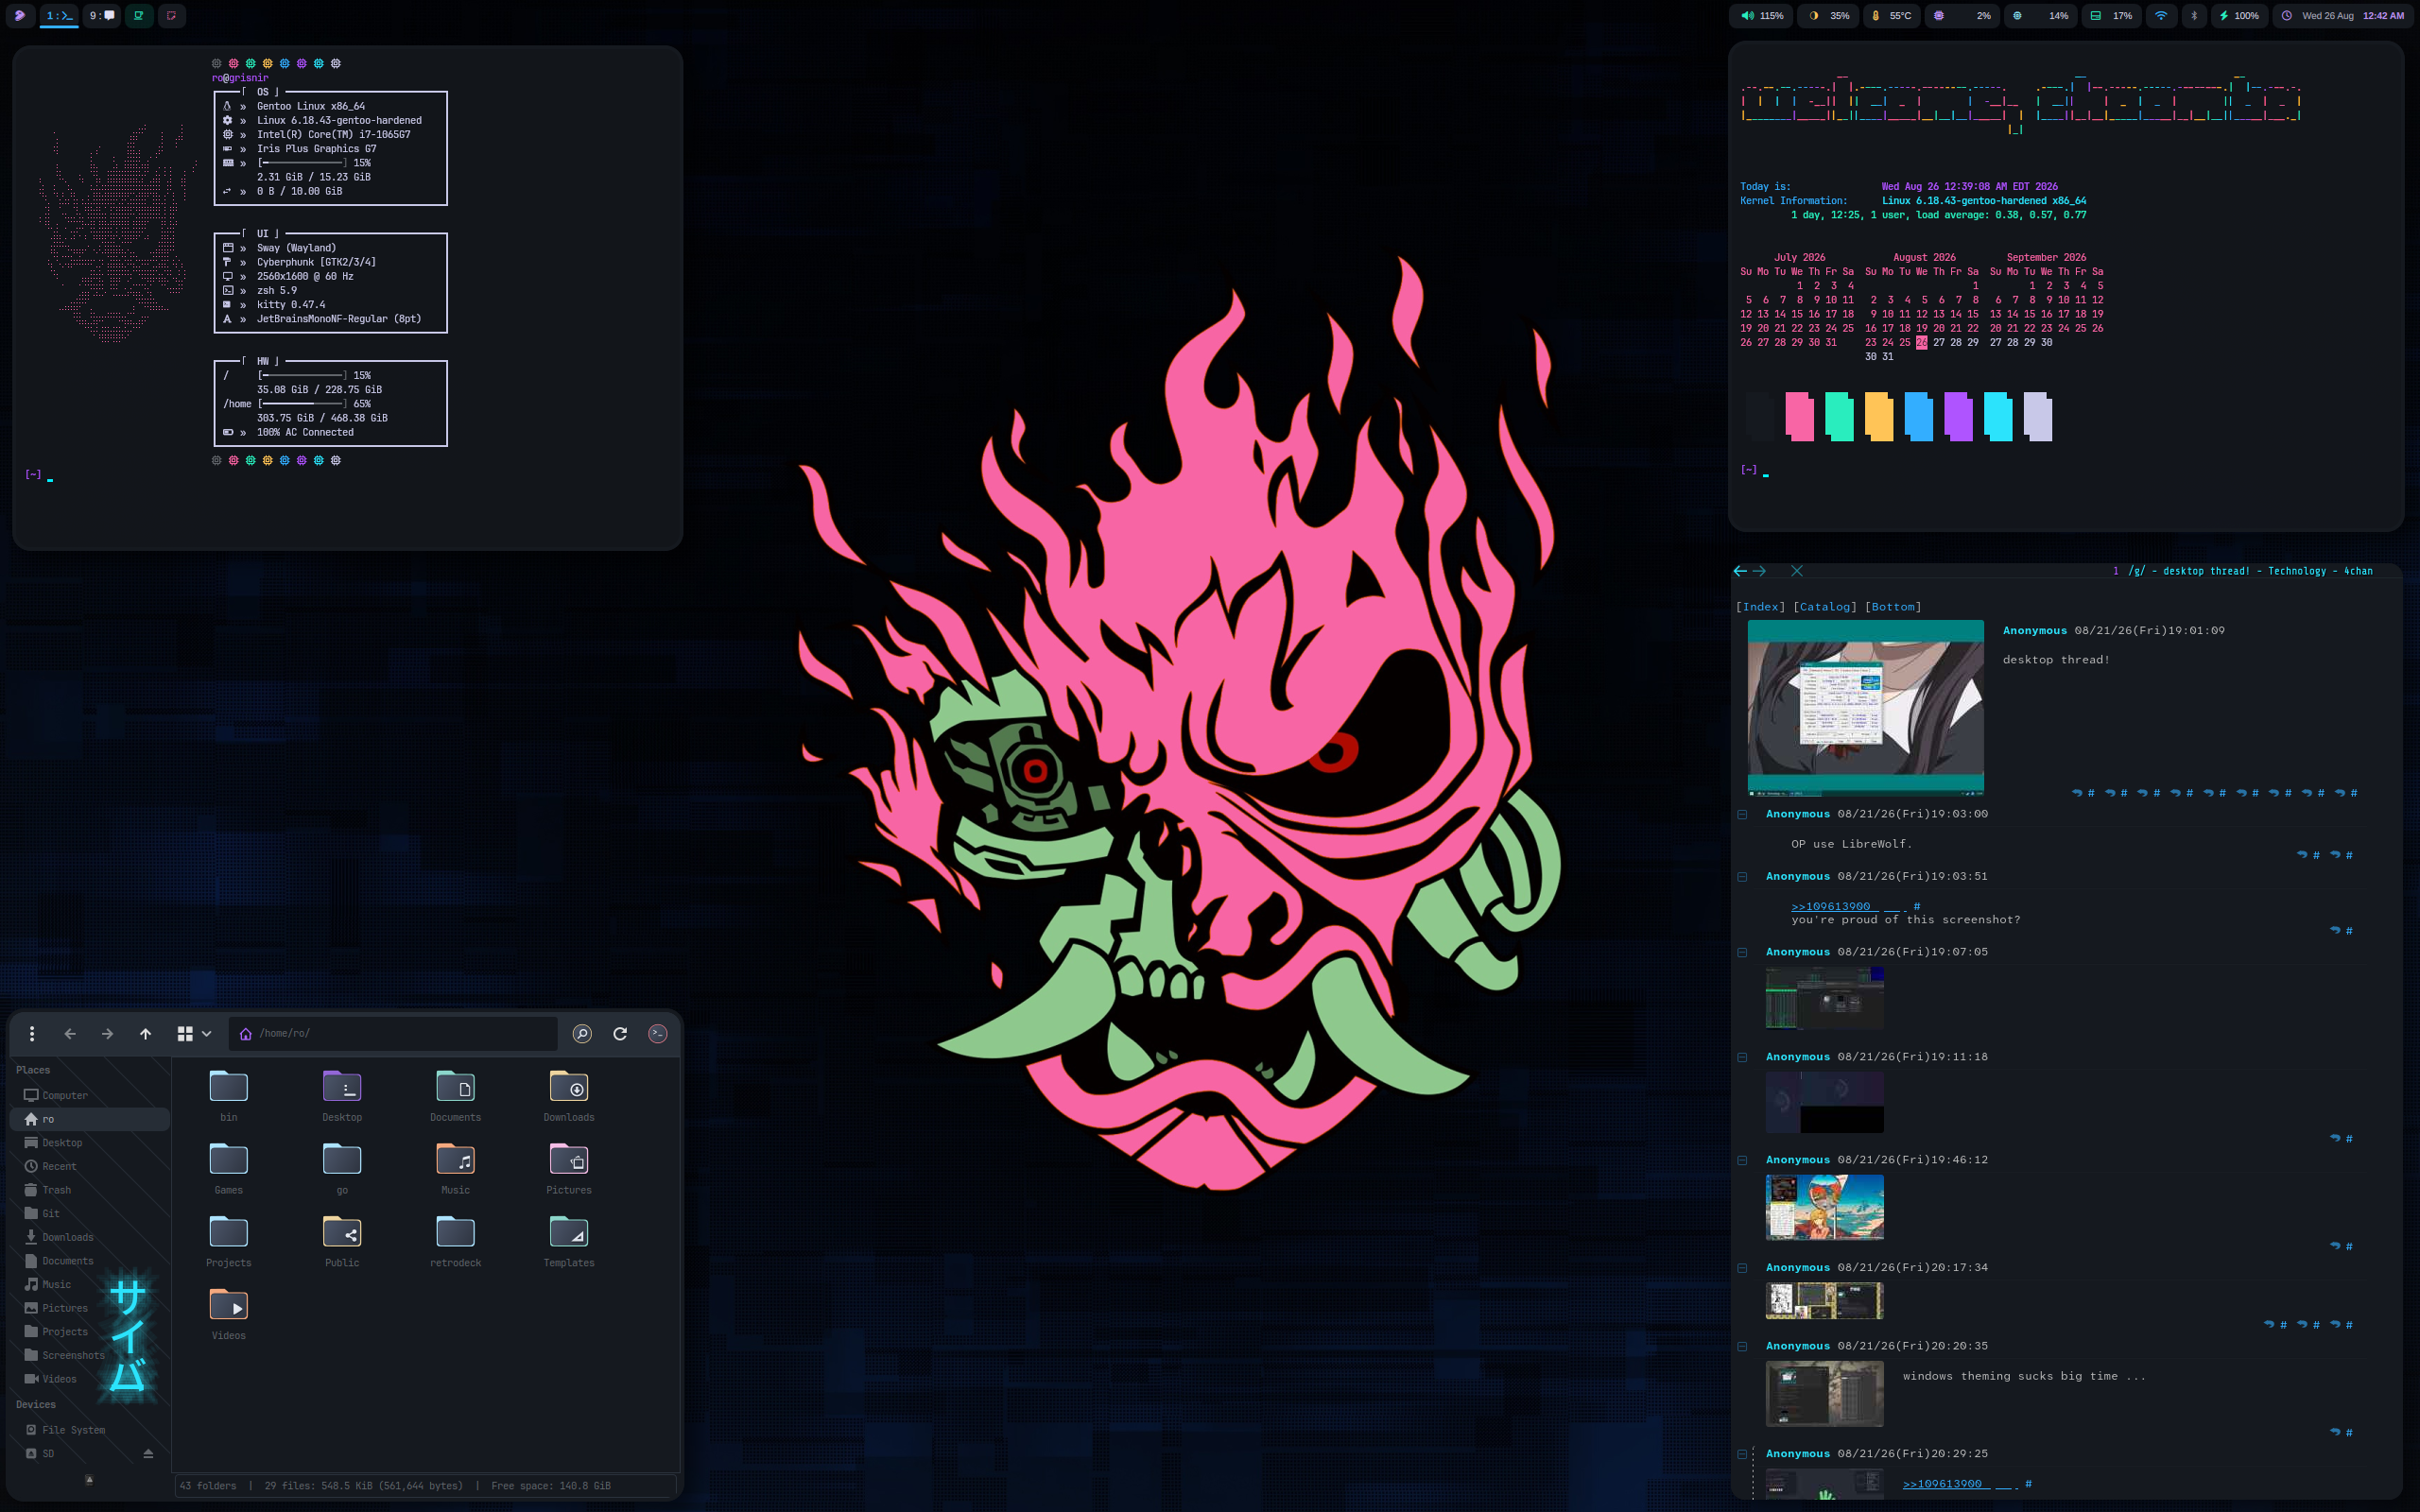Screen dimensions: 2420x1512
Task: Collapse the 19:11:18 Anonymous post
Action: click(1742, 1057)
